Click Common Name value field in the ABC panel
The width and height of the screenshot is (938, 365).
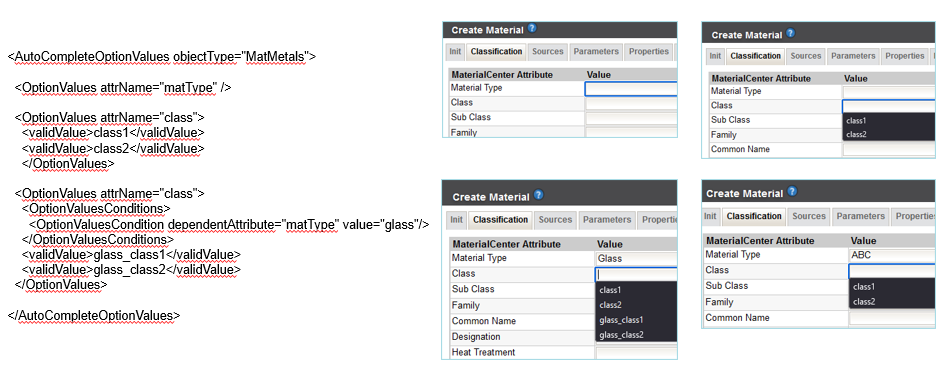[x=891, y=318]
